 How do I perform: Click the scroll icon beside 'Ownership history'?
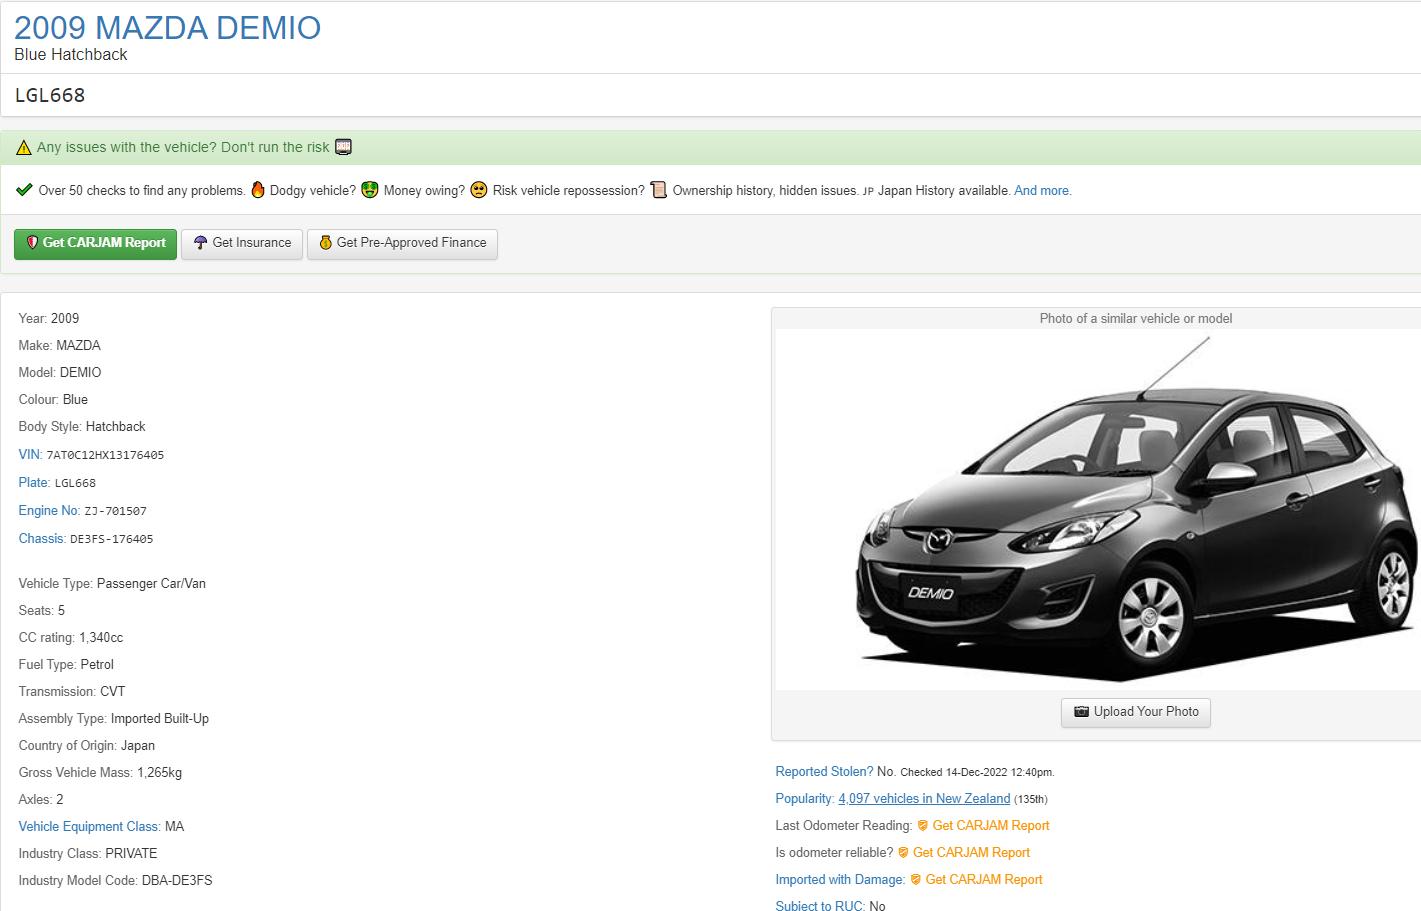[658, 190]
